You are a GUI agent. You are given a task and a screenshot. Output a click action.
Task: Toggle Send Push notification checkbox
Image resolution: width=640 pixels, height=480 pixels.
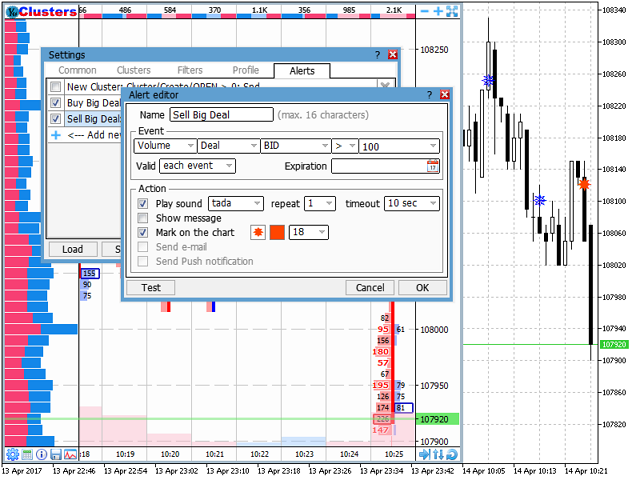coord(142,261)
